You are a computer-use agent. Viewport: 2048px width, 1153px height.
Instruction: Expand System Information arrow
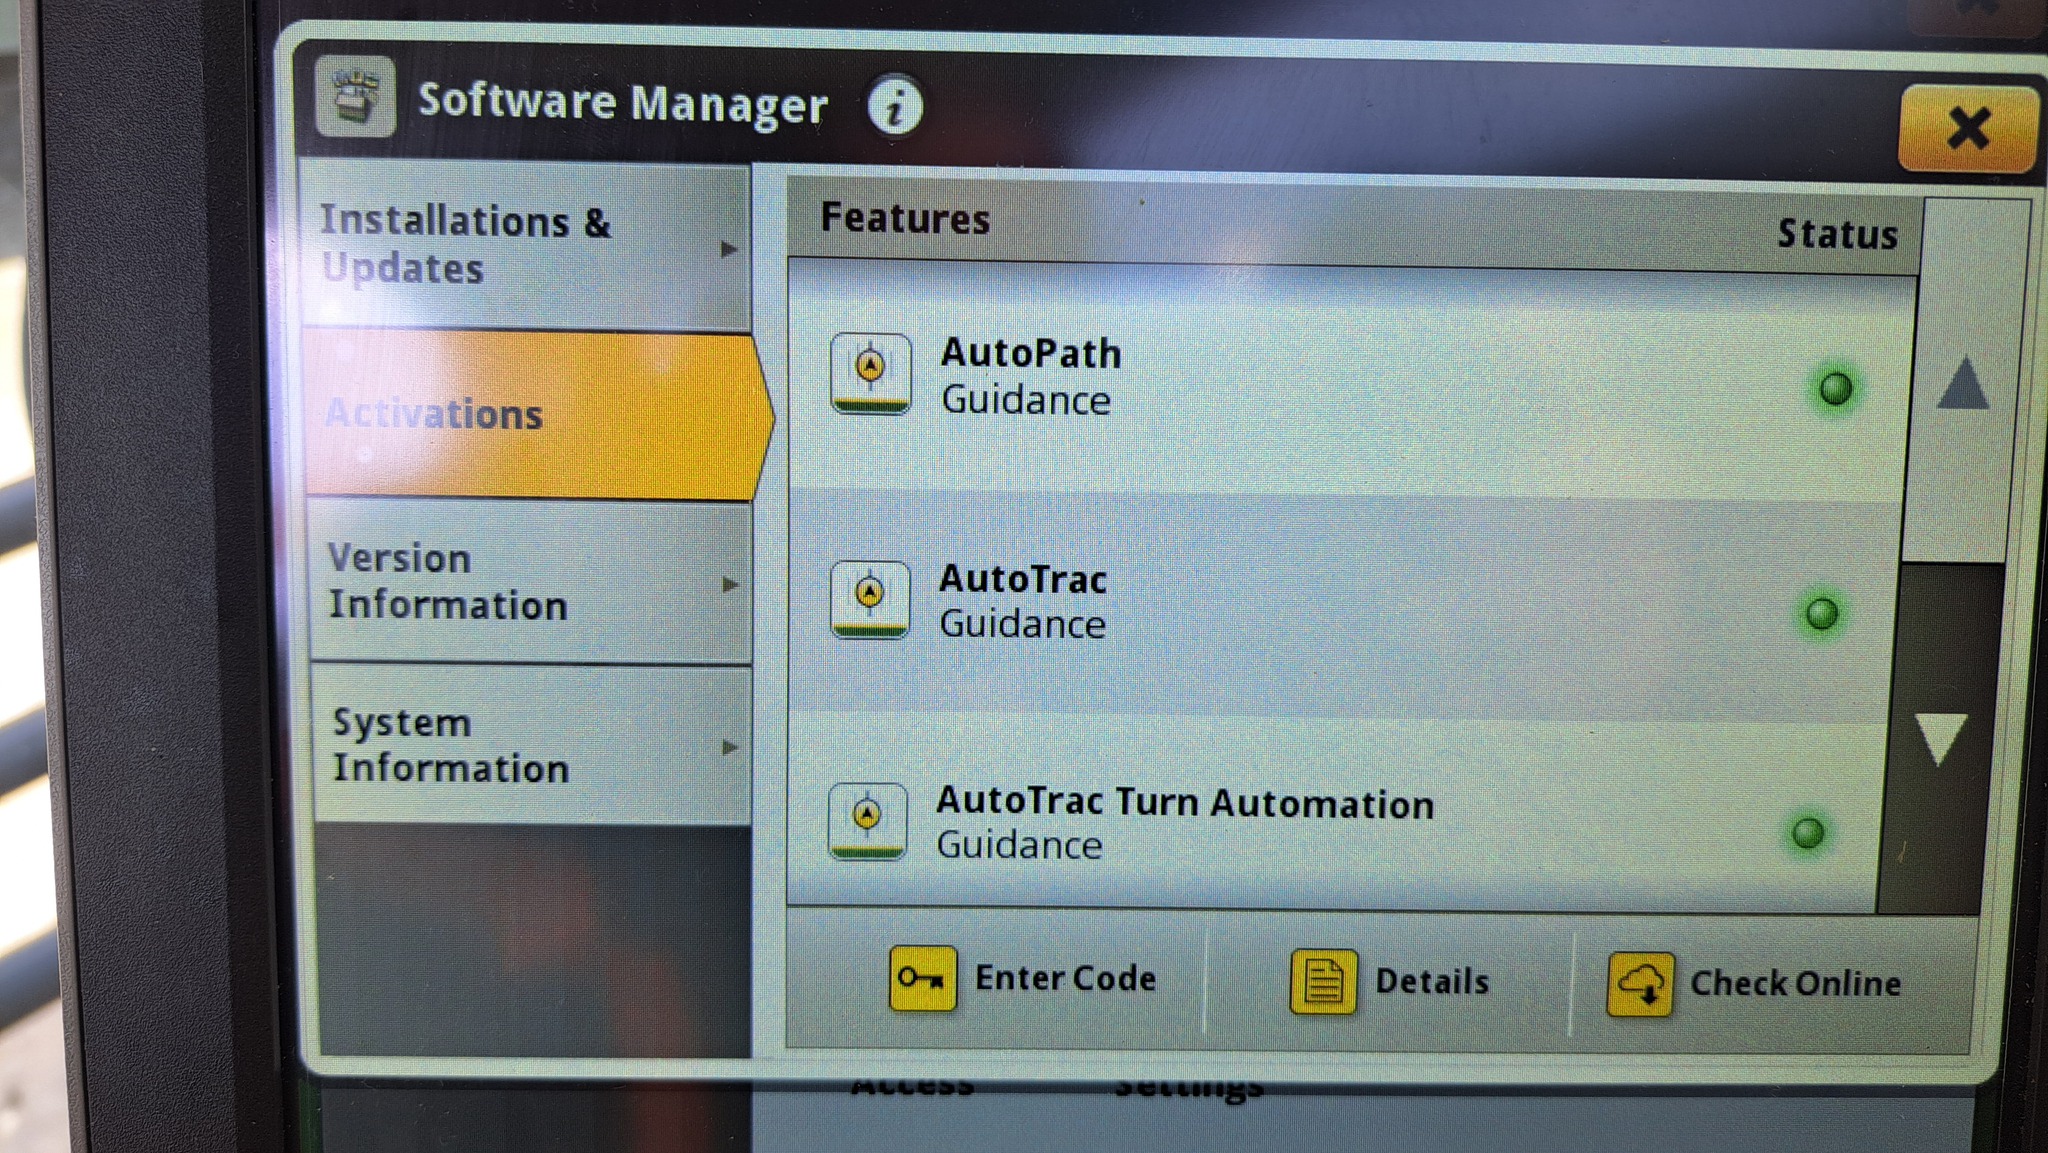731,747
